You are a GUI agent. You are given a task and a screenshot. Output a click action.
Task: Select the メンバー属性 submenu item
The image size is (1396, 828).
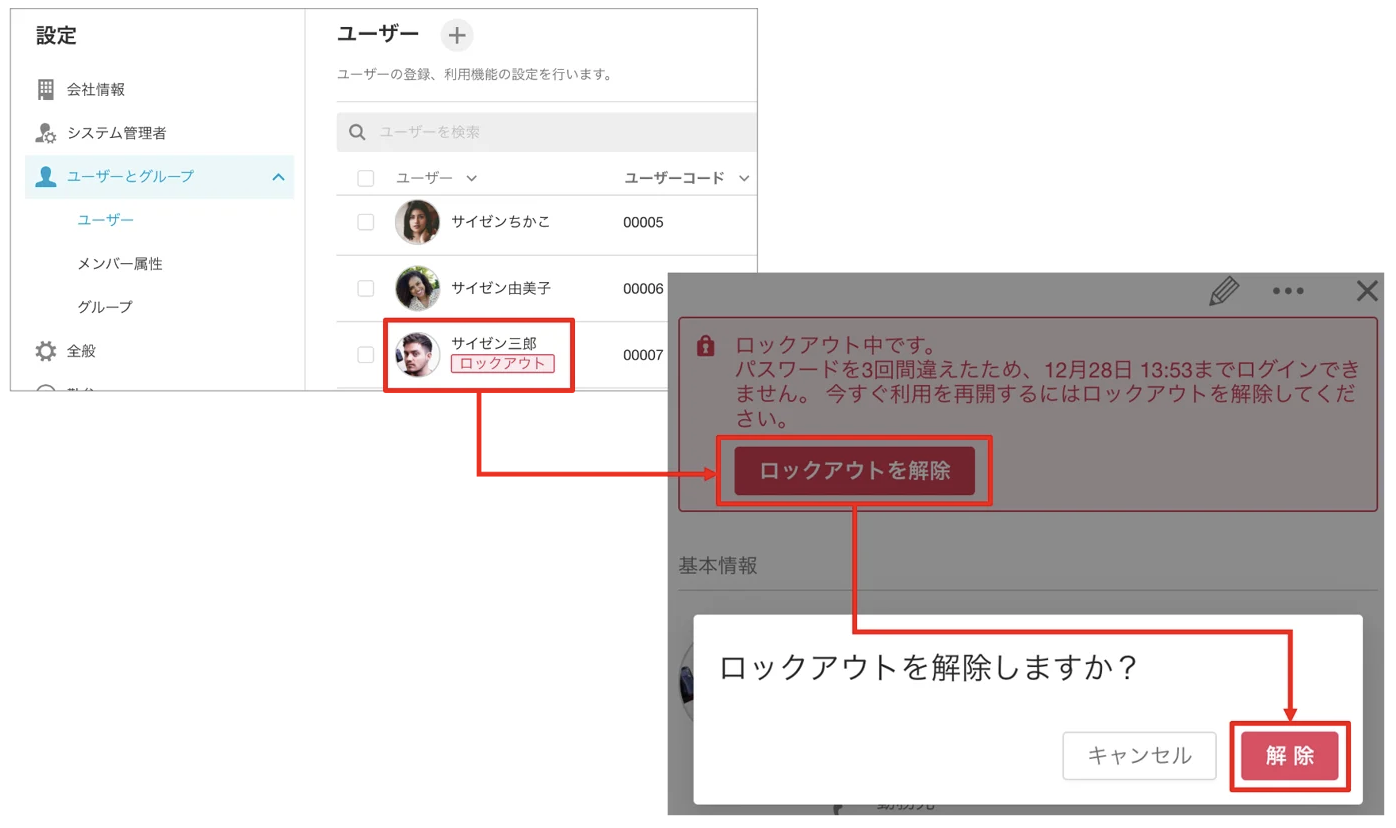[120, 264]
